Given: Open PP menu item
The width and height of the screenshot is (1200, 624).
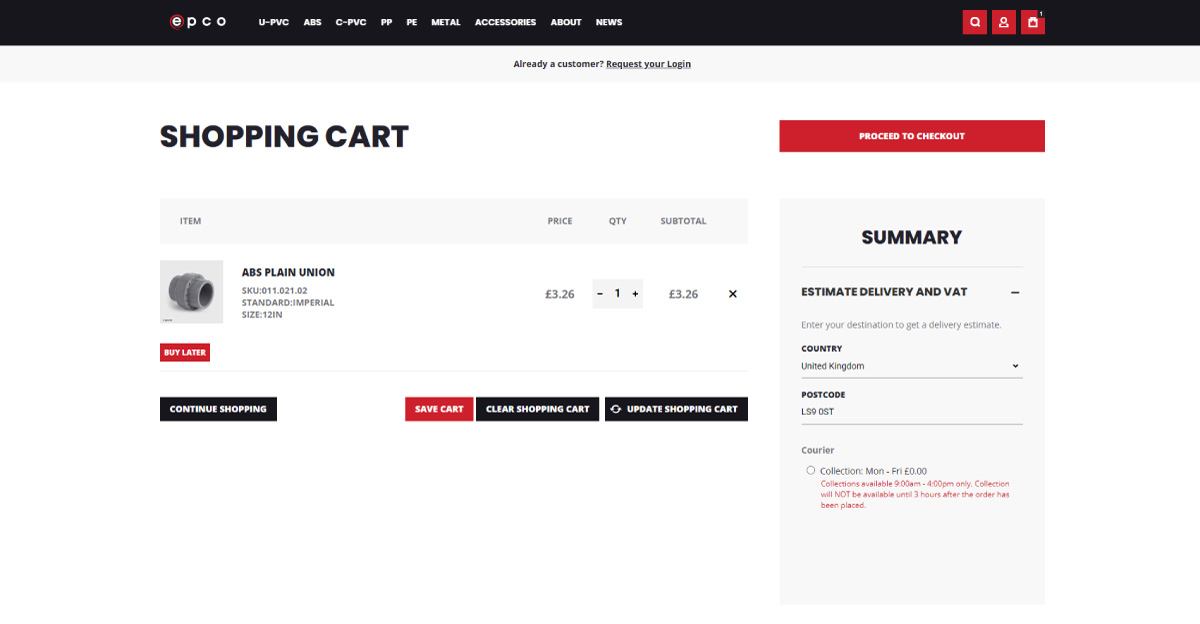Looking at the screenshot, I should (x=386, y=22).
